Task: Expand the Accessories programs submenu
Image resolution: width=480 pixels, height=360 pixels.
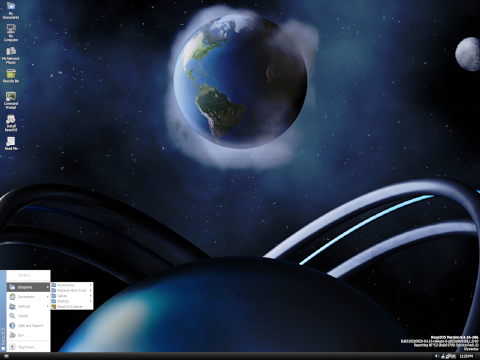Action: (x=72, y=285)
